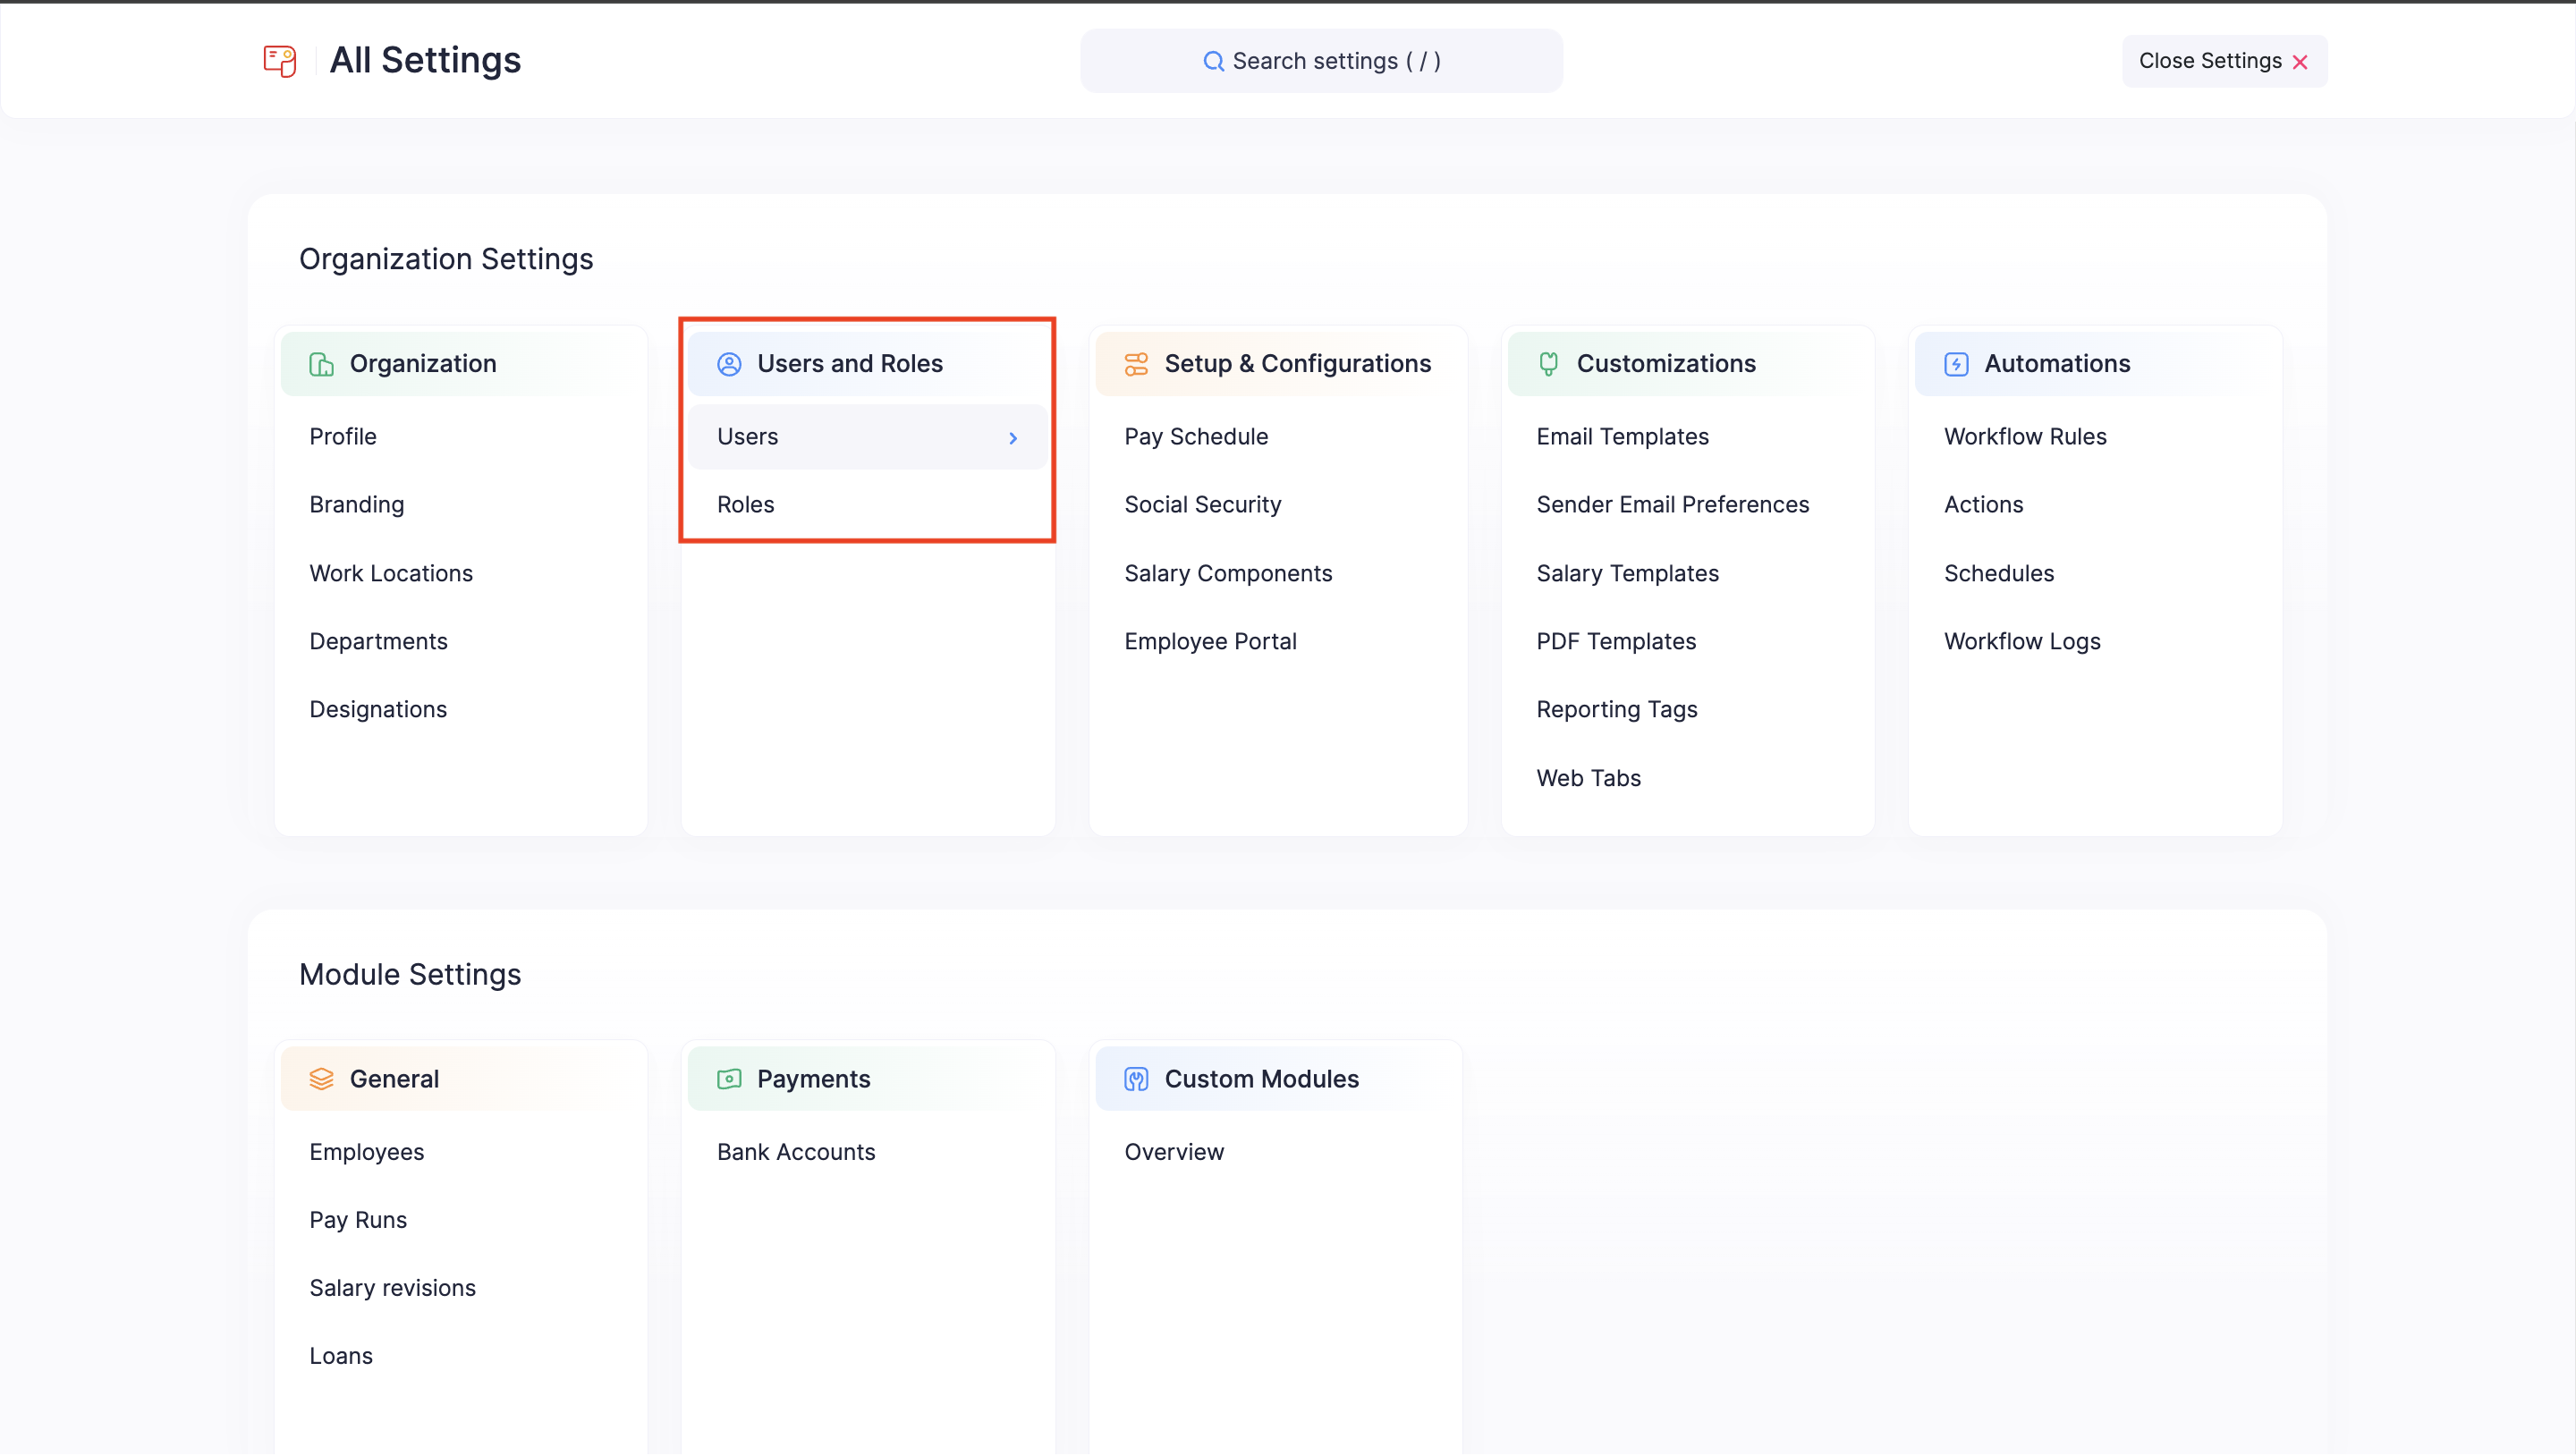The height and width of the screenshot is (1456, 2576).
Task: Click the General layers icon
Action: 321,1078
